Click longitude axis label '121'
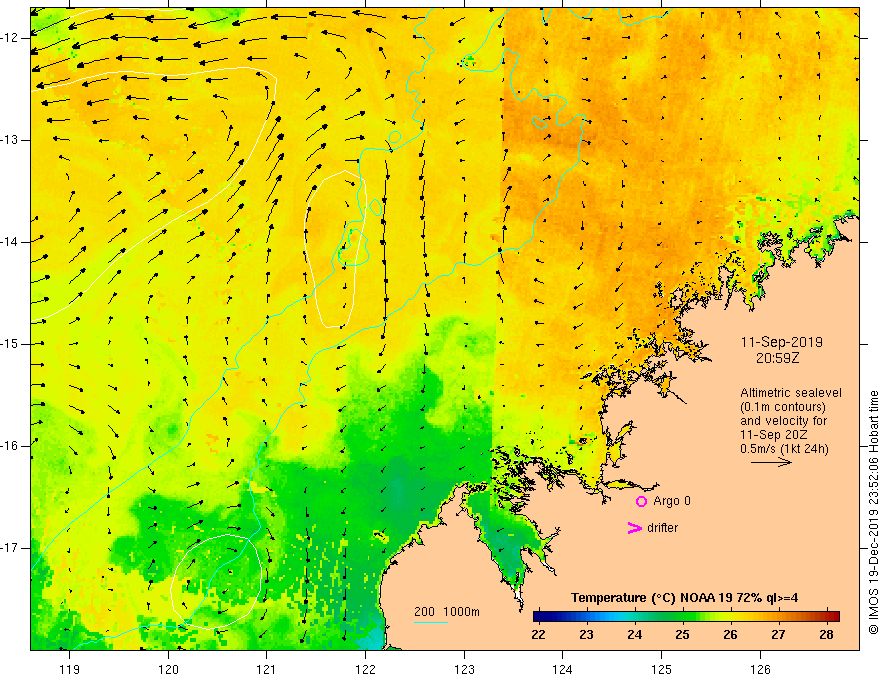Viewport: 880px width, 680px height. click(267, 669)
